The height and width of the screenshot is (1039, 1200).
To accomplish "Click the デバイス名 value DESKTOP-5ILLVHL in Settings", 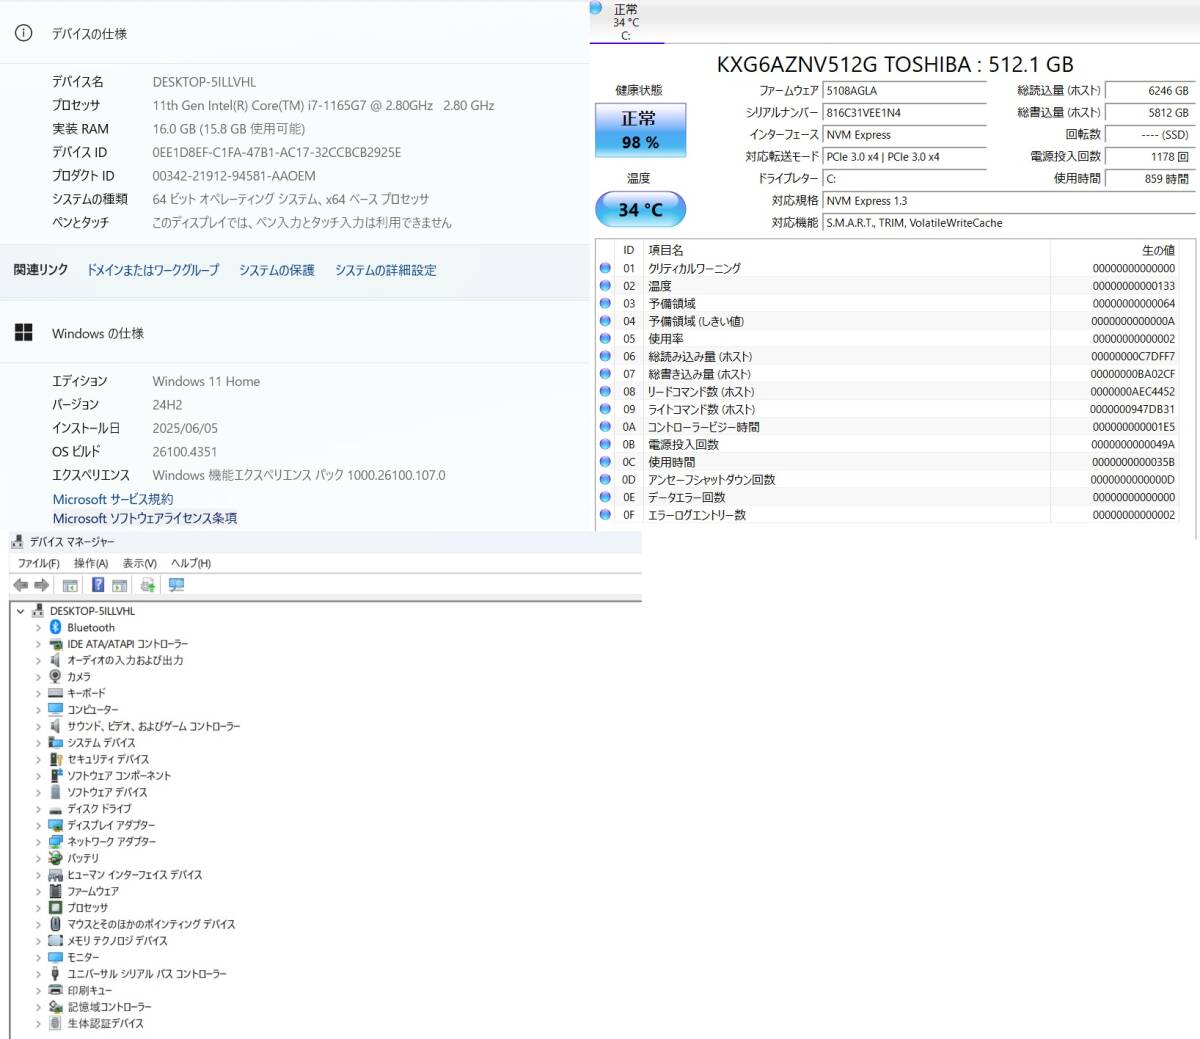I will click(204, 82).
